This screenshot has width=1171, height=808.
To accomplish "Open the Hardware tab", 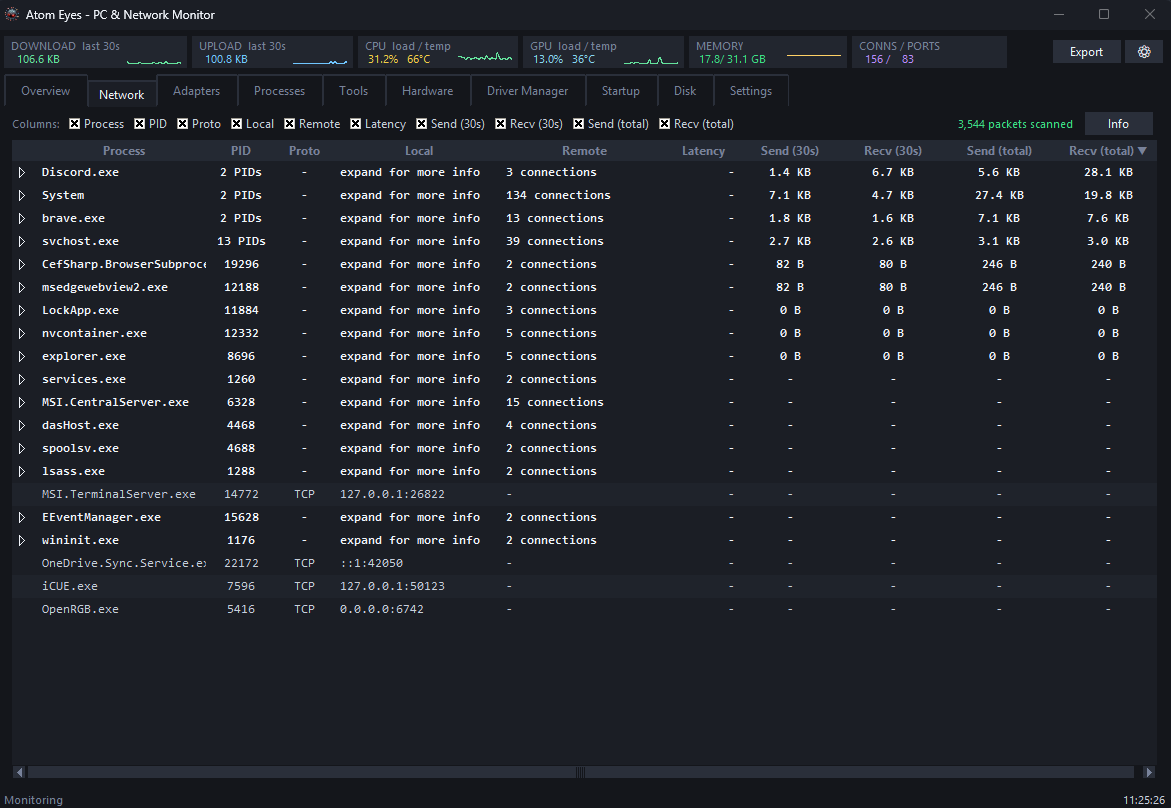I will (x=427, y=91).
